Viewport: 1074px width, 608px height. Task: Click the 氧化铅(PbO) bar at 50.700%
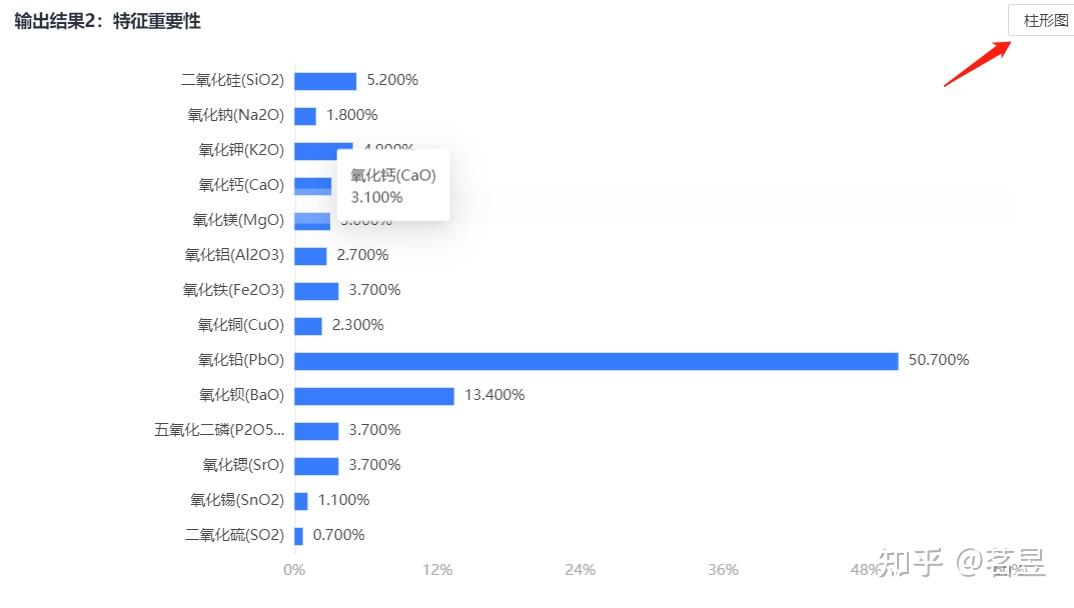(x=596, y=361)
